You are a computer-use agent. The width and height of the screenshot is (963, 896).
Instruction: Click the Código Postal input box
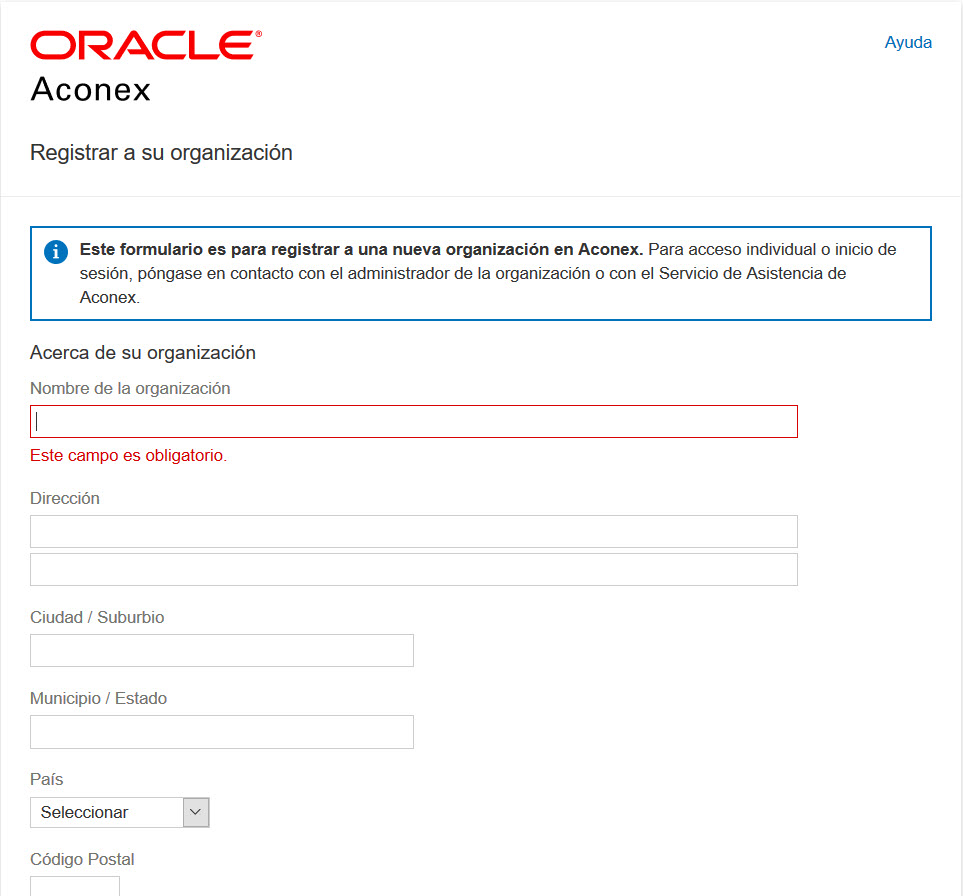pyautogui.click(x=75, y=886)
